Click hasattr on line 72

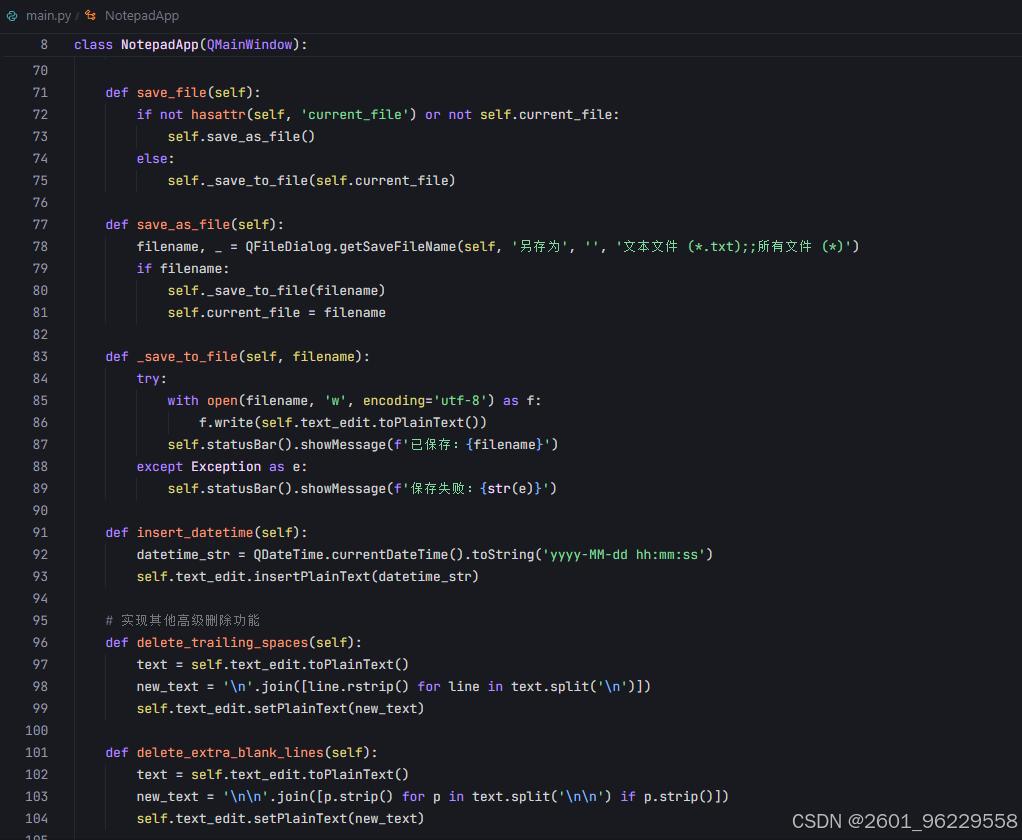[x=218, y=115]
